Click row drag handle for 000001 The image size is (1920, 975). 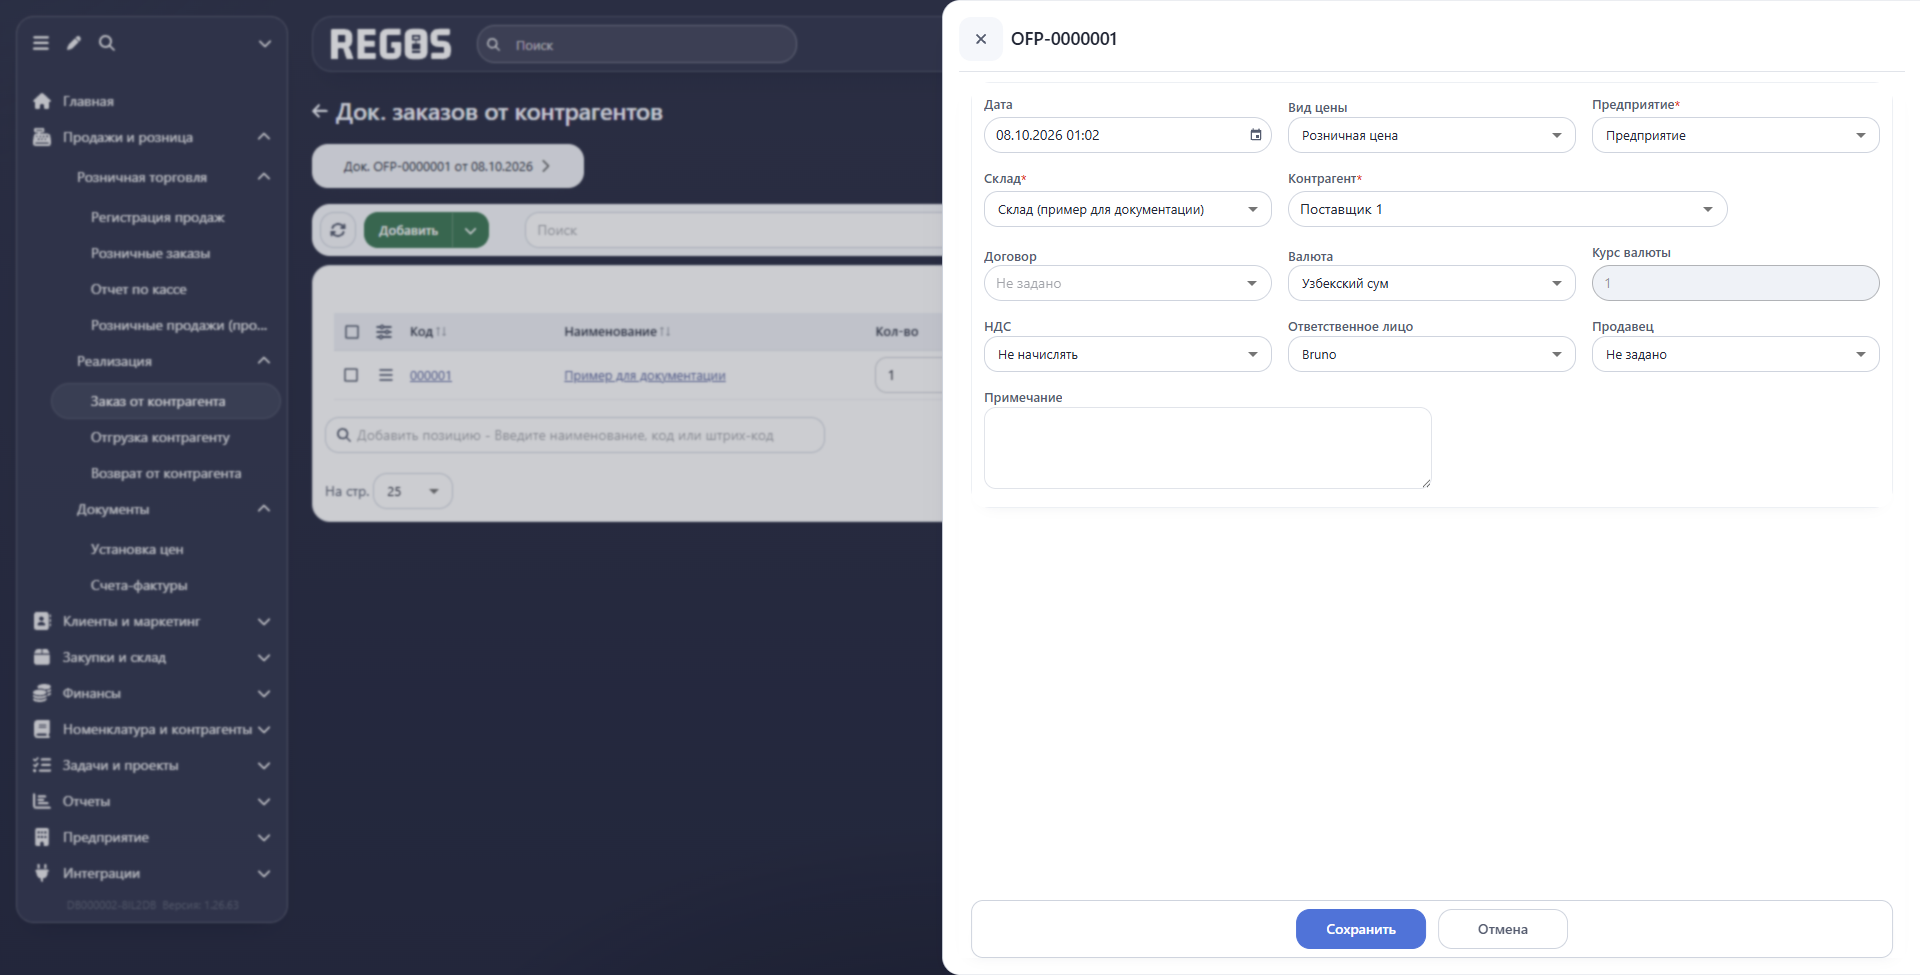[x=385, y=375]
